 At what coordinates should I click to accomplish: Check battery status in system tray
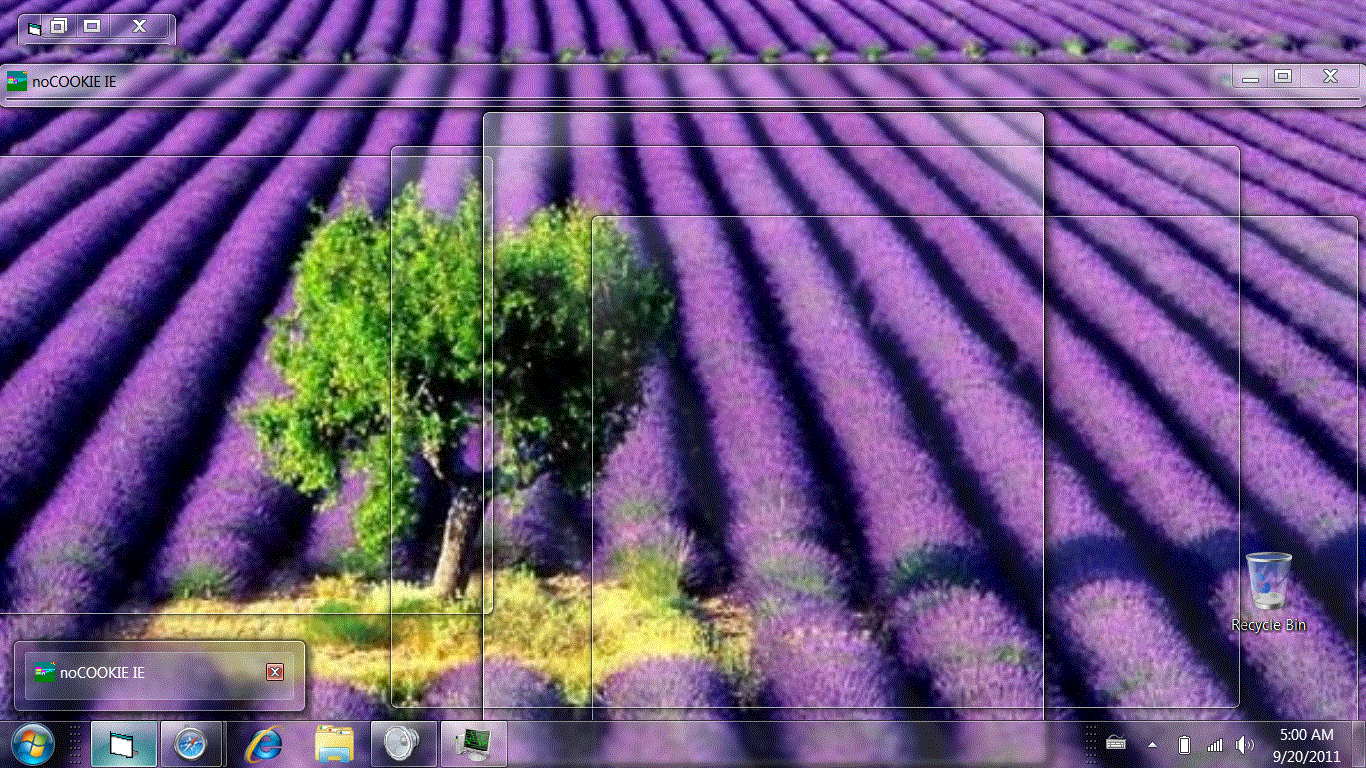tap(1185, 744)
